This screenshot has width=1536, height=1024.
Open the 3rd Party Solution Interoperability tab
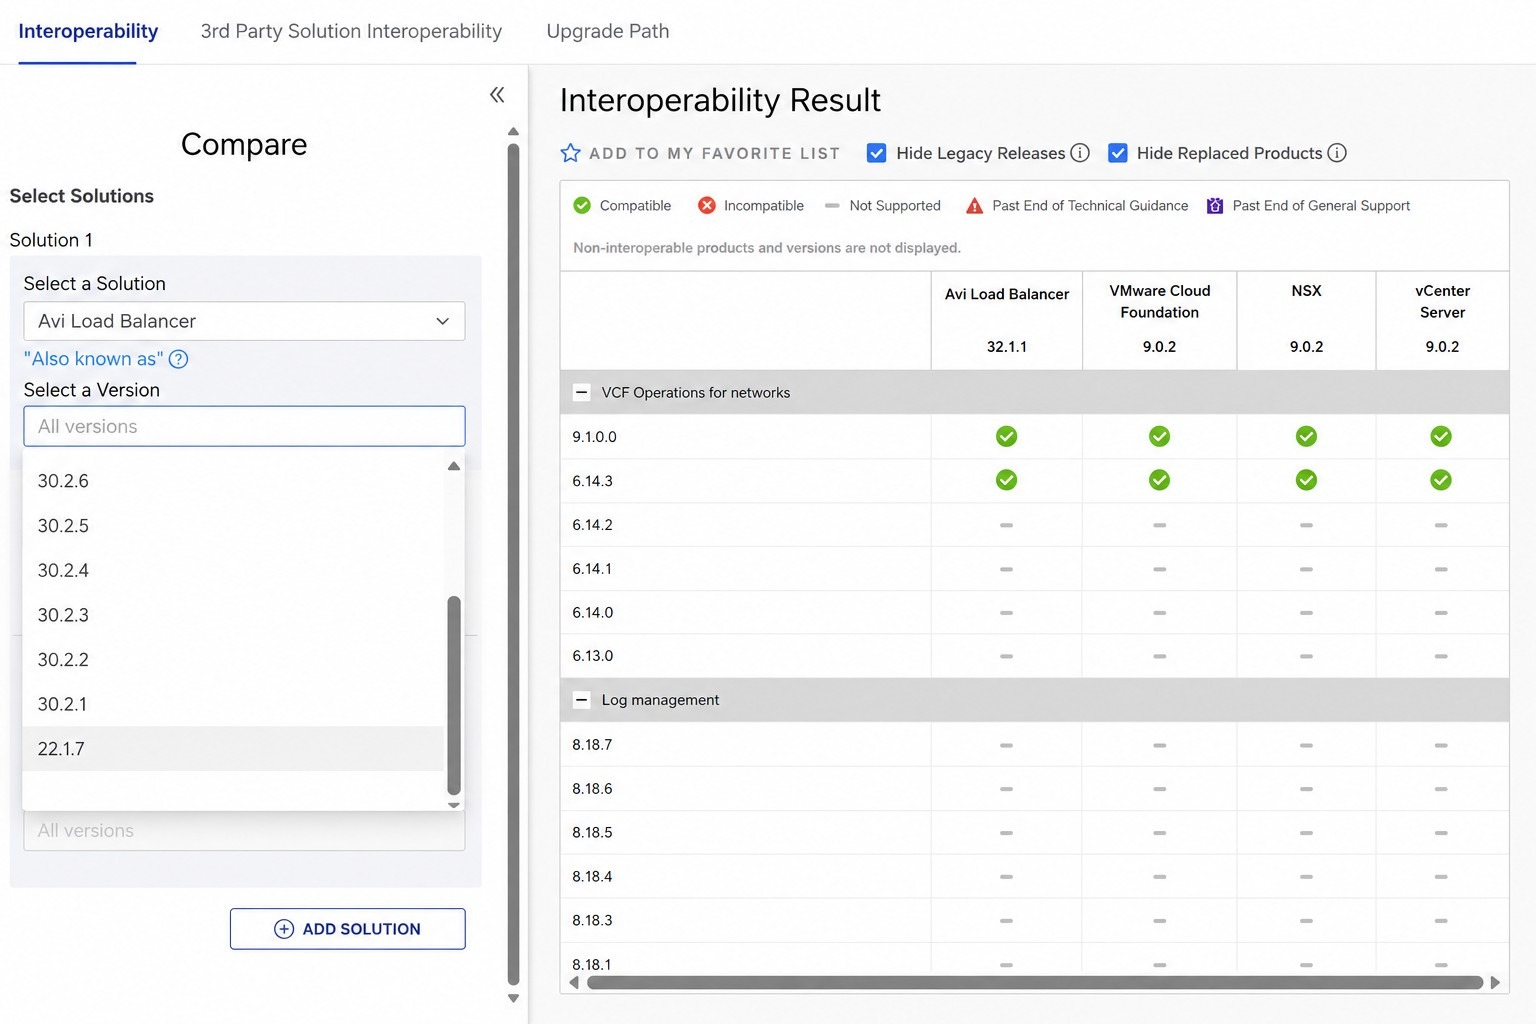pos(351,31)
